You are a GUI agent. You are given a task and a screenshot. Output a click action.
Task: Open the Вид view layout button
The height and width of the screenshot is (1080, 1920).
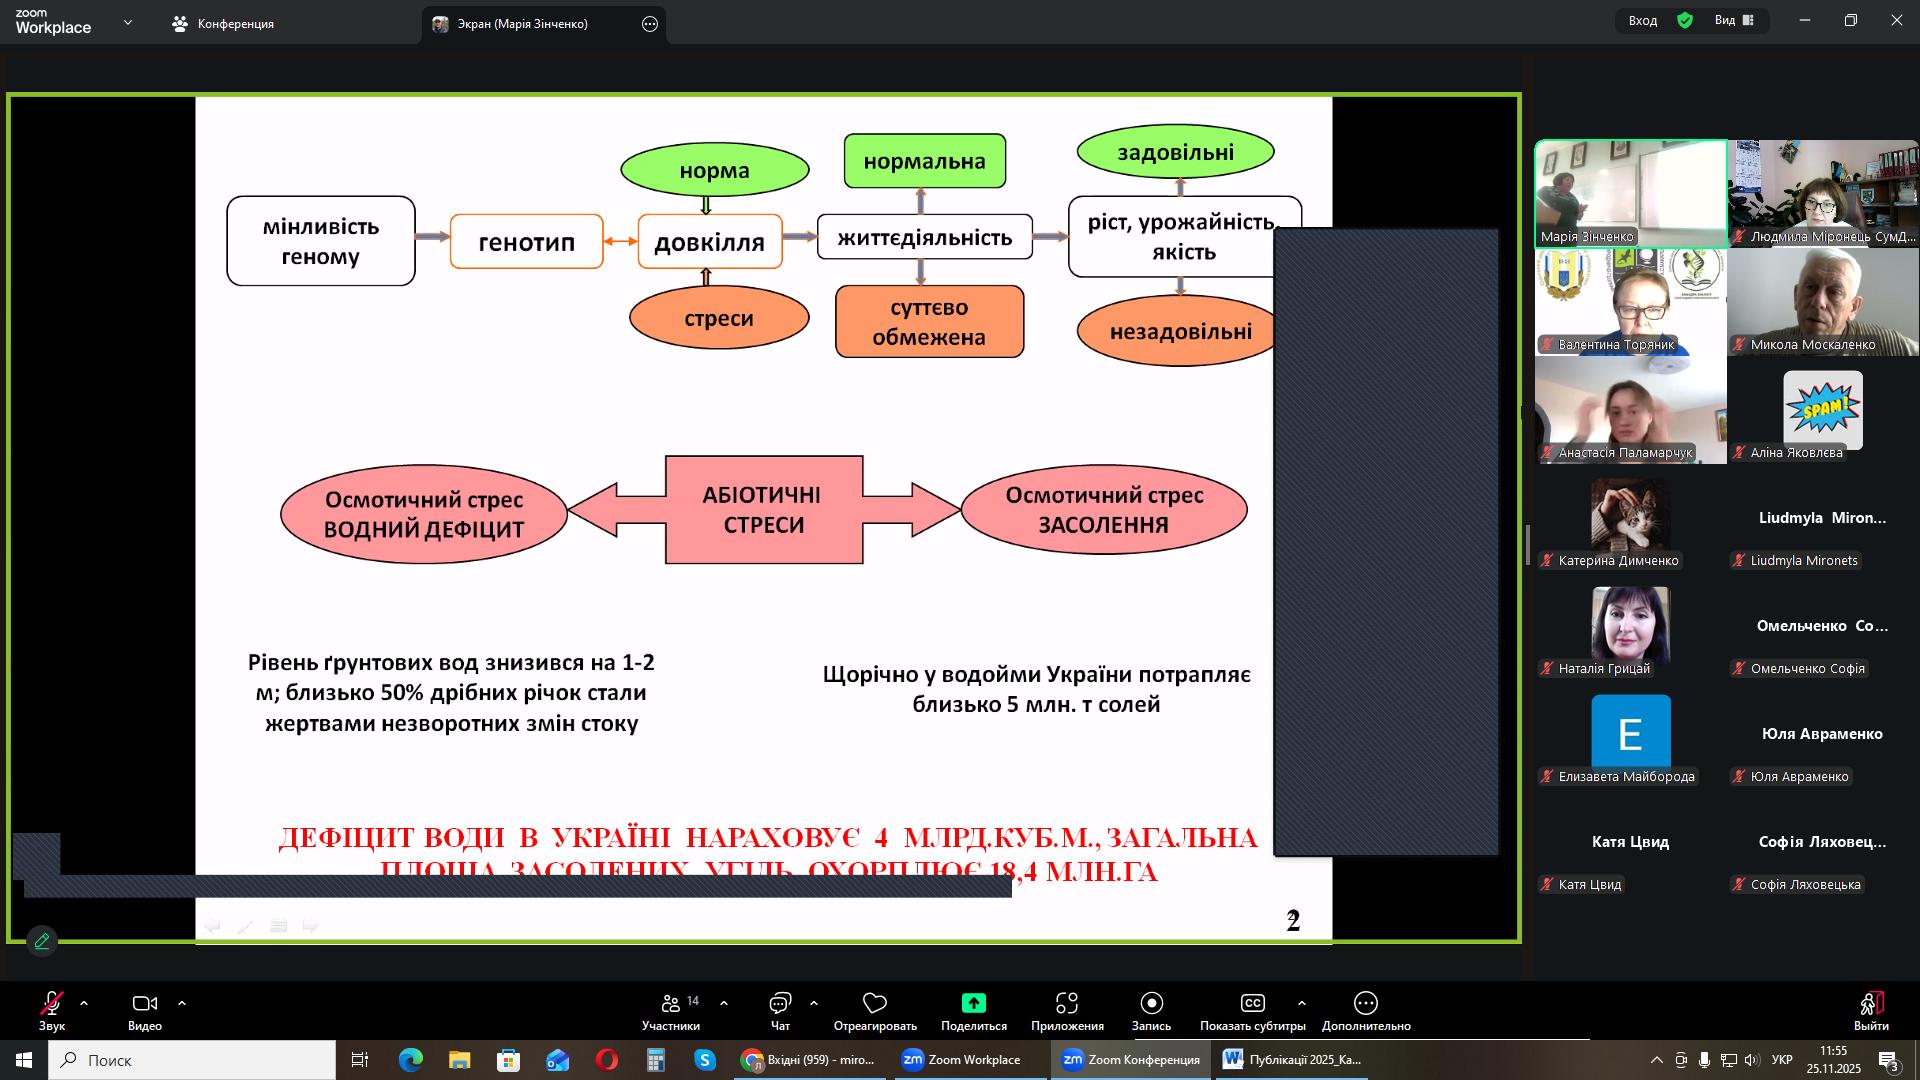[1735, 21]
